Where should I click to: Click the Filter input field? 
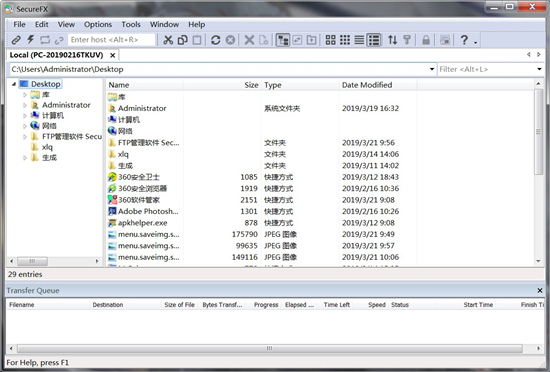point(487,69)
